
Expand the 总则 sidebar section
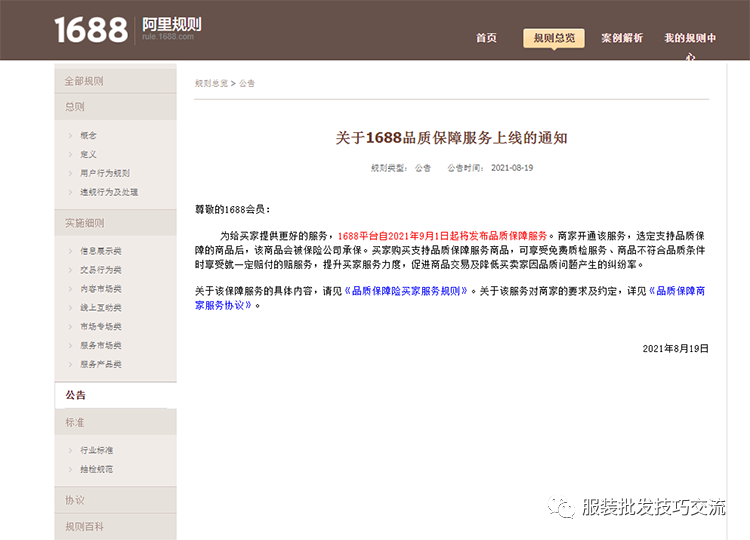pos(75,106)
